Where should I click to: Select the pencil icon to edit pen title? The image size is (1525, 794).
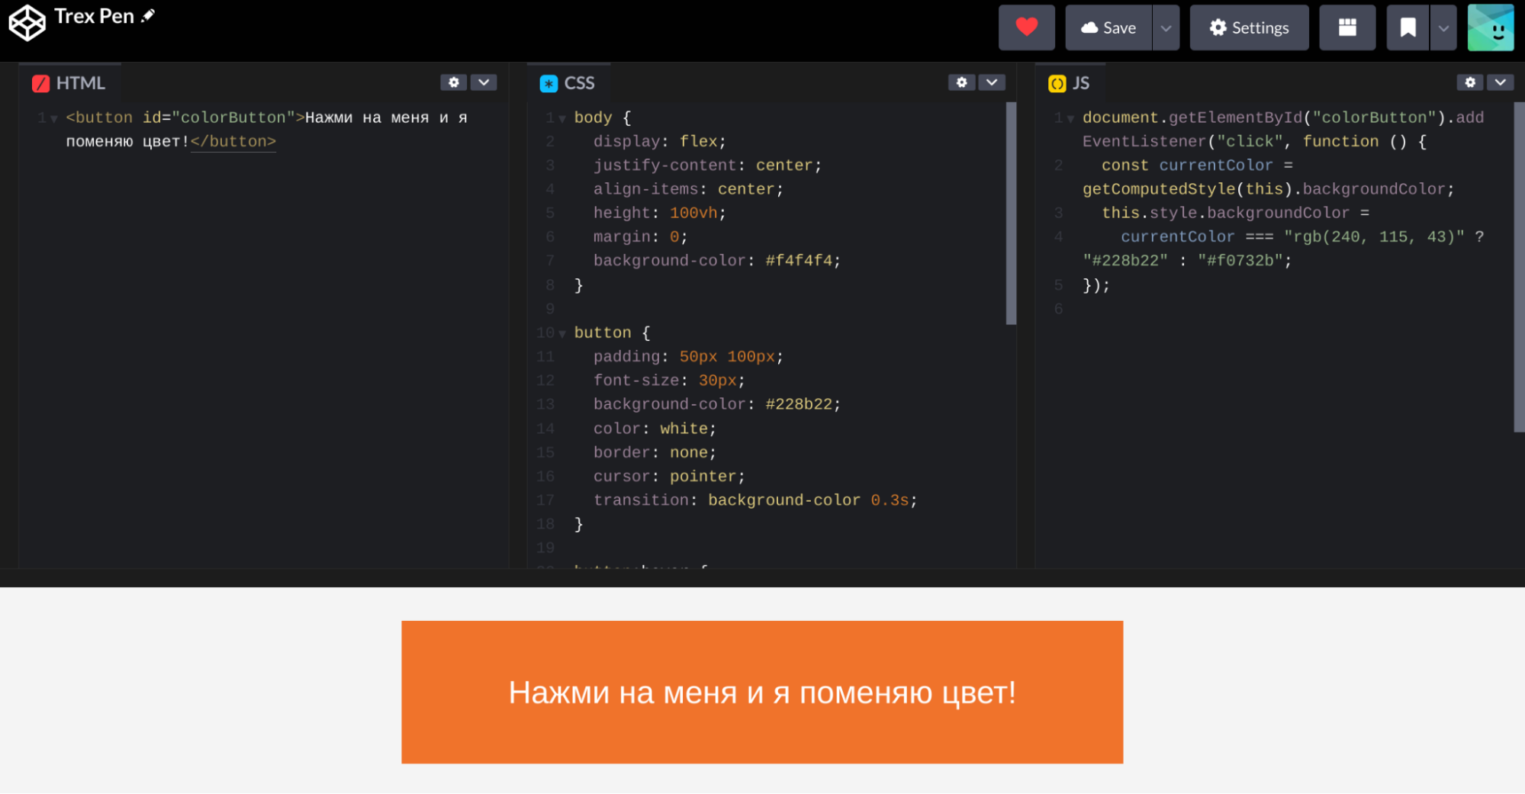pyautogui.click(x=149, y=15)
